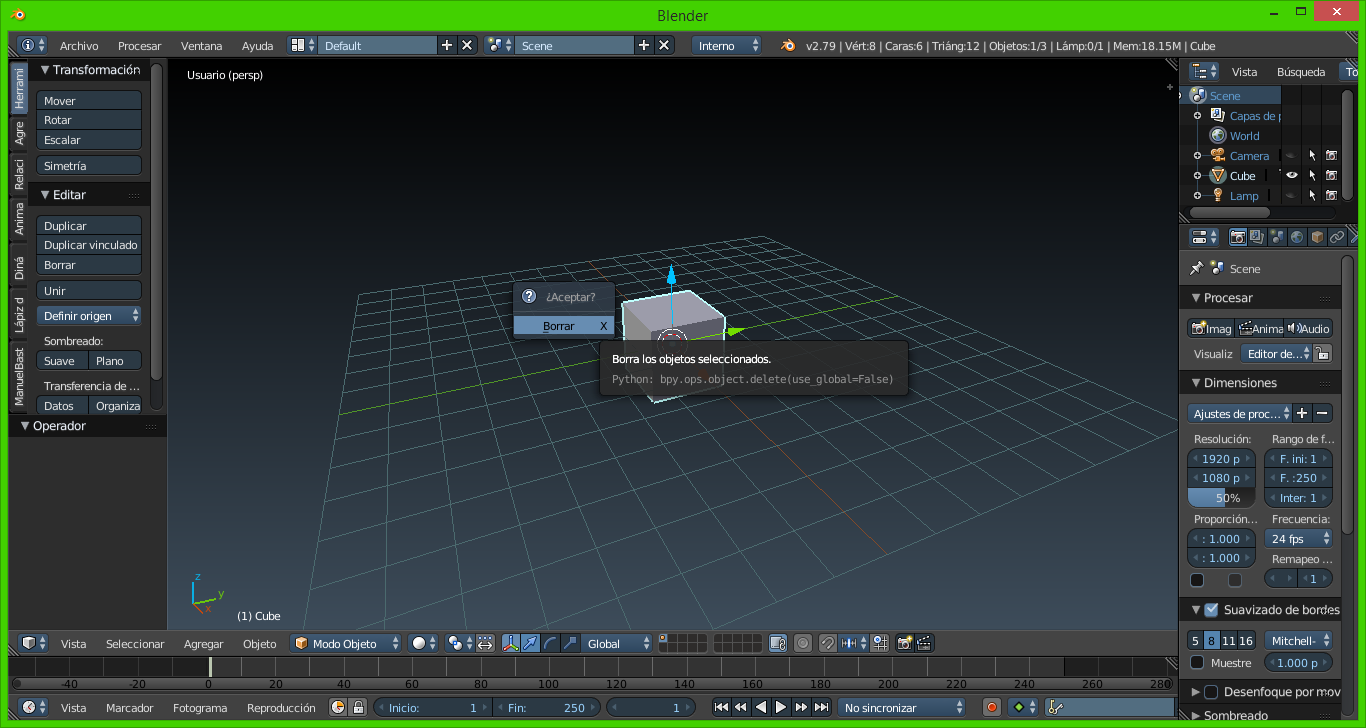Open the 3D view editor type selector
The width and height of the screenshot is (1366, 728).
click(33, 644)
